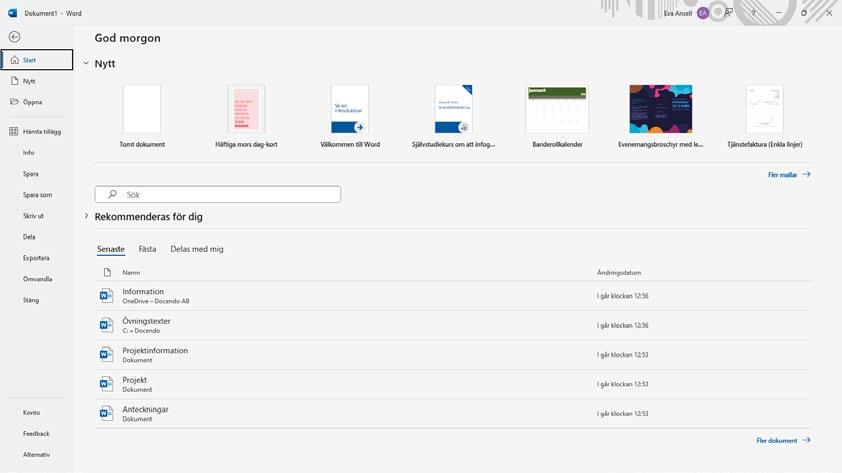Screen dimensions: 842x473
Task: Expand Rekommenderas för dig section
Action: coord(86,216)
